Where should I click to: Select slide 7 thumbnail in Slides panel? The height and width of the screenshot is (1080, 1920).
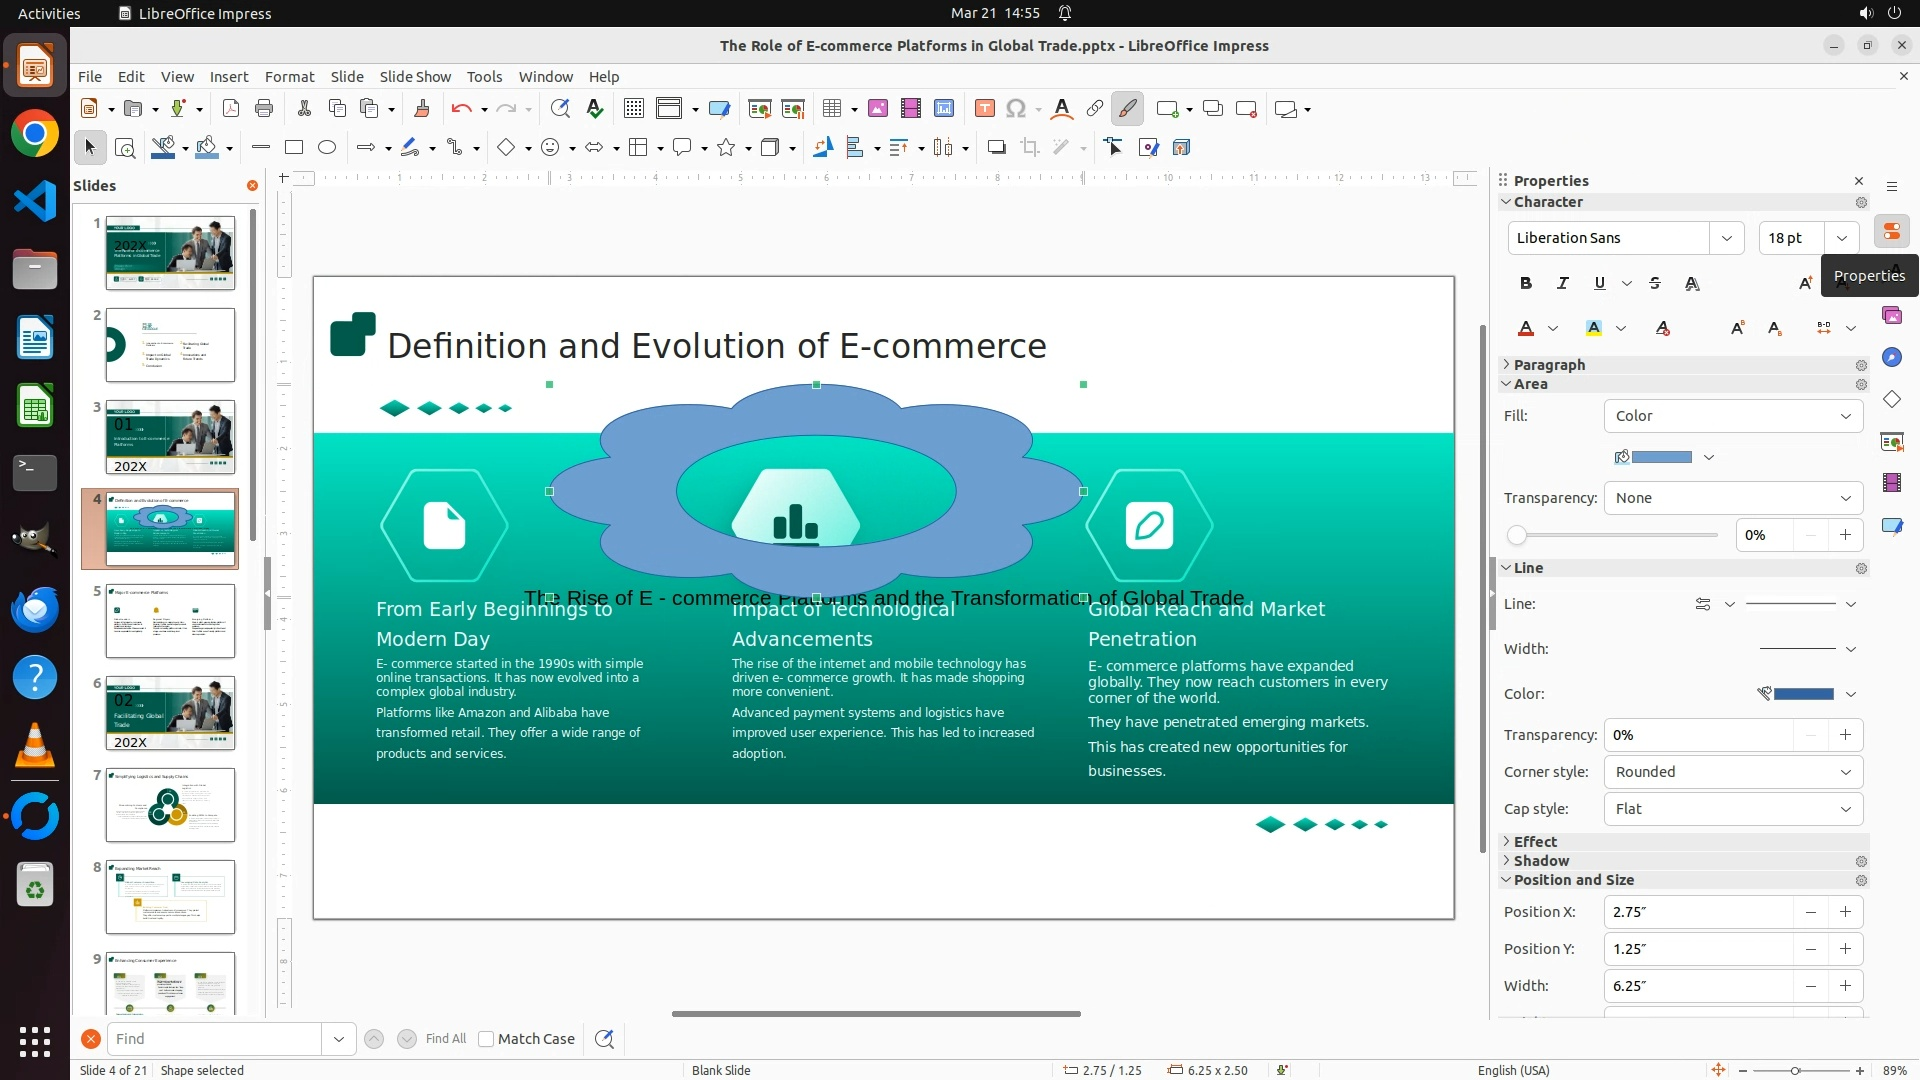(x=170, y=805)
